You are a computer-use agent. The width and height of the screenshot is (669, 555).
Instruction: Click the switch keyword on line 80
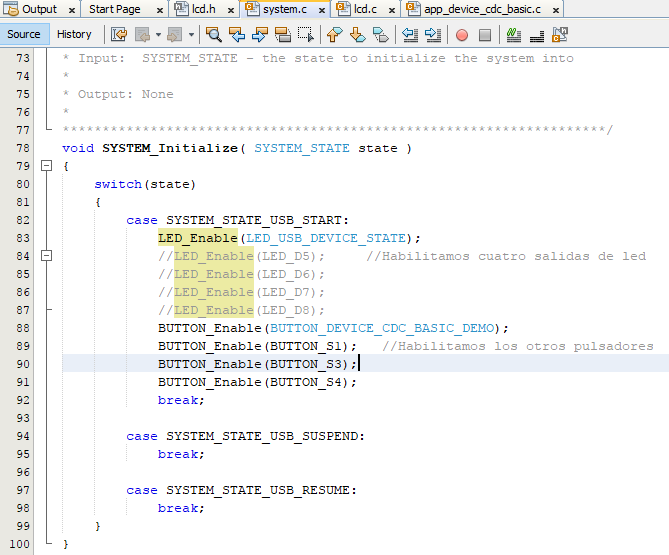pyautogui.click(x=118, y=184)
